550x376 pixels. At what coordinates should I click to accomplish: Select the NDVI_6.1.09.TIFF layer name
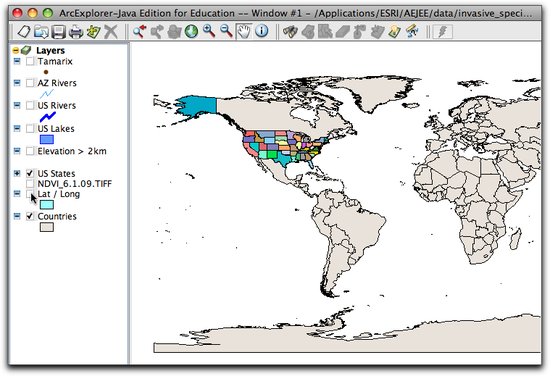[74, 183]
